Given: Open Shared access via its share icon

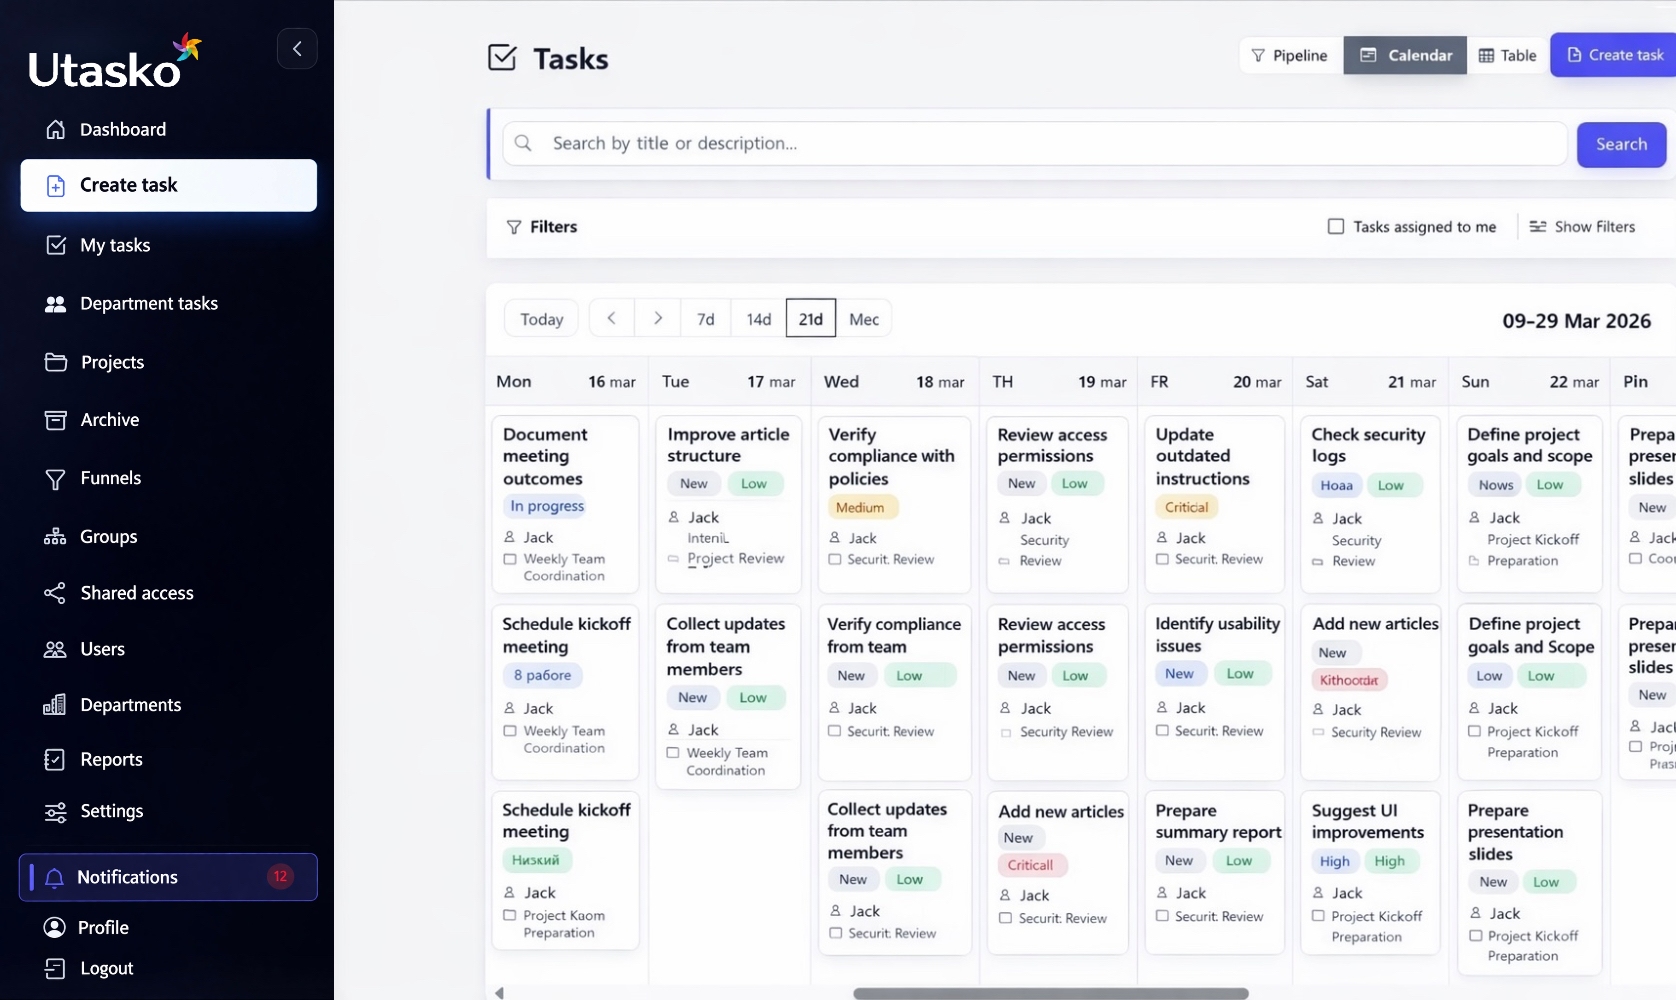Looking at the screenshot, I should coord(55,593).
